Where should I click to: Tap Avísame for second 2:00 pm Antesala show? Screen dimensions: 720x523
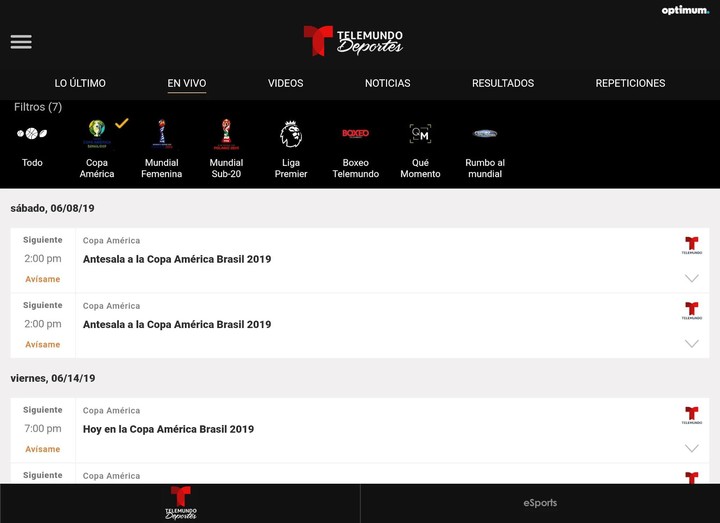tap(43, 344)
